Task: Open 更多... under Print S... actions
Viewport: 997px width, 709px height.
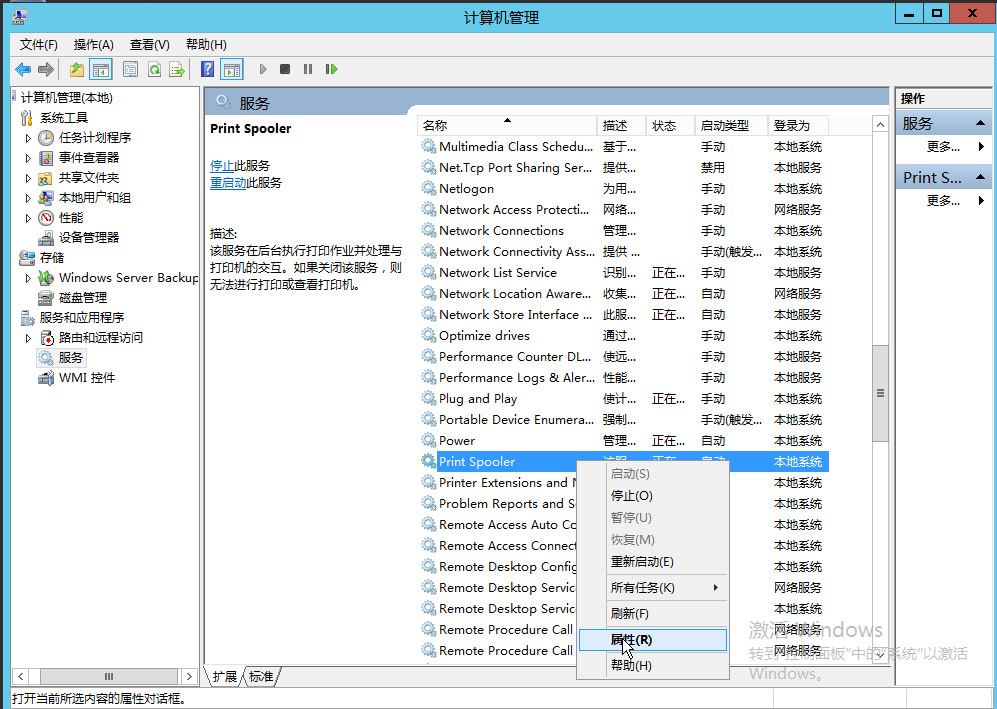Action: [x=944, y=201]
